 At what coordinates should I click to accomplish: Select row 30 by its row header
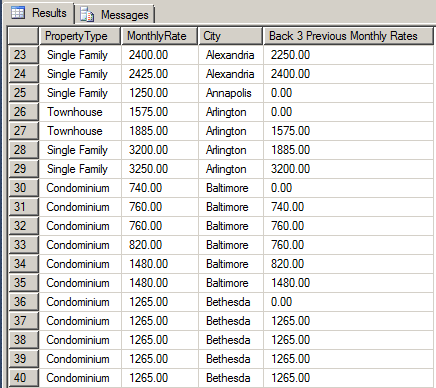[x=23, y=188]
